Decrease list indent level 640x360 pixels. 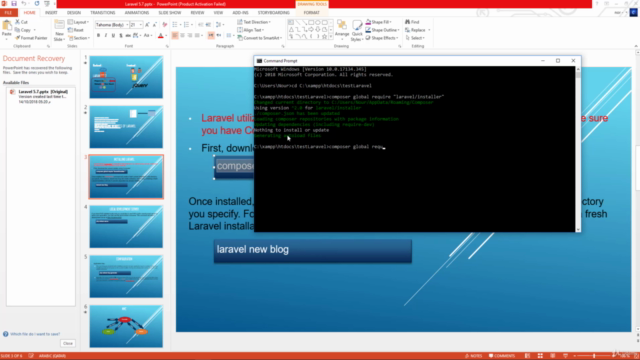[x=200, y=25]
